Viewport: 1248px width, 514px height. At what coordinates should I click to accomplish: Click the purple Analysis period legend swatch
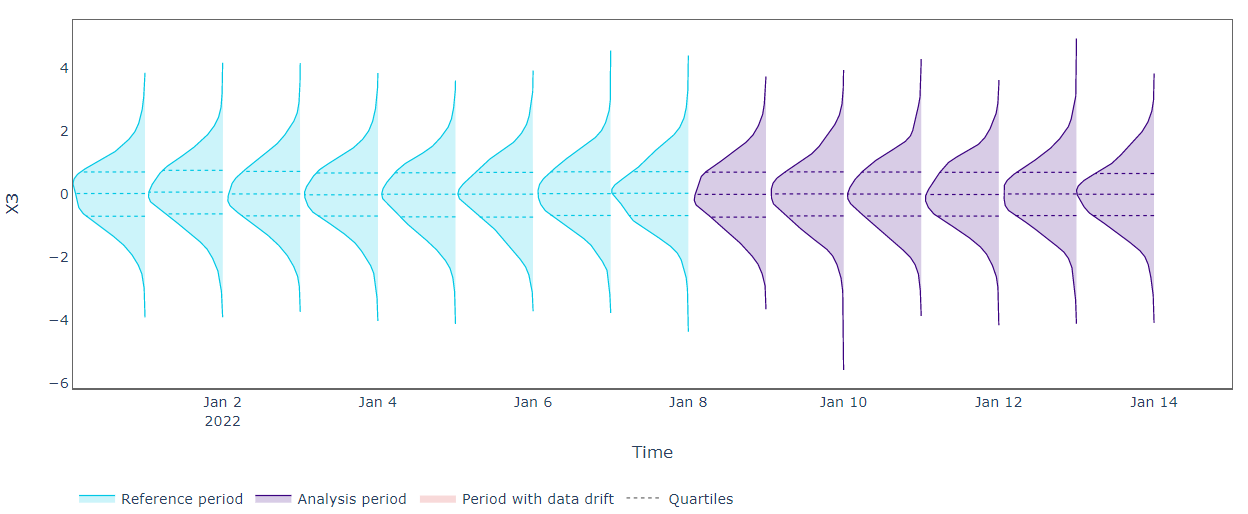[x=274, y=499]
